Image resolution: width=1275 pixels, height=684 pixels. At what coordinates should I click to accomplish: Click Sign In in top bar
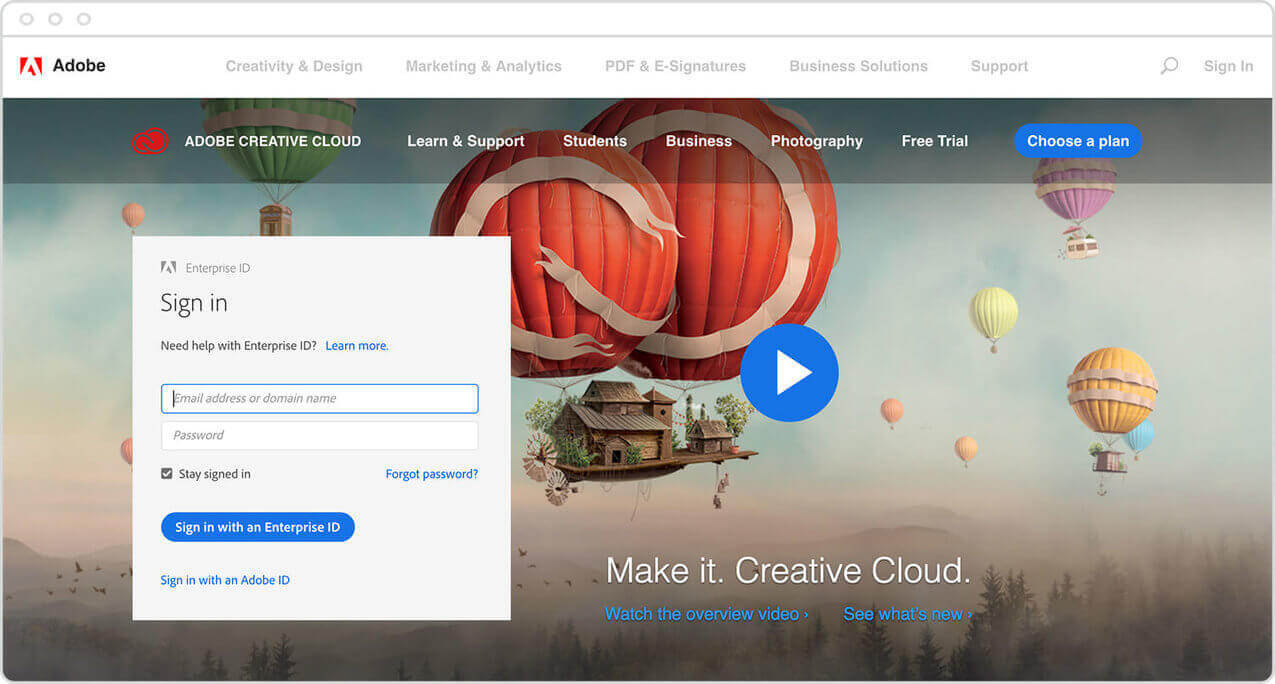[x=1228, y=66]
